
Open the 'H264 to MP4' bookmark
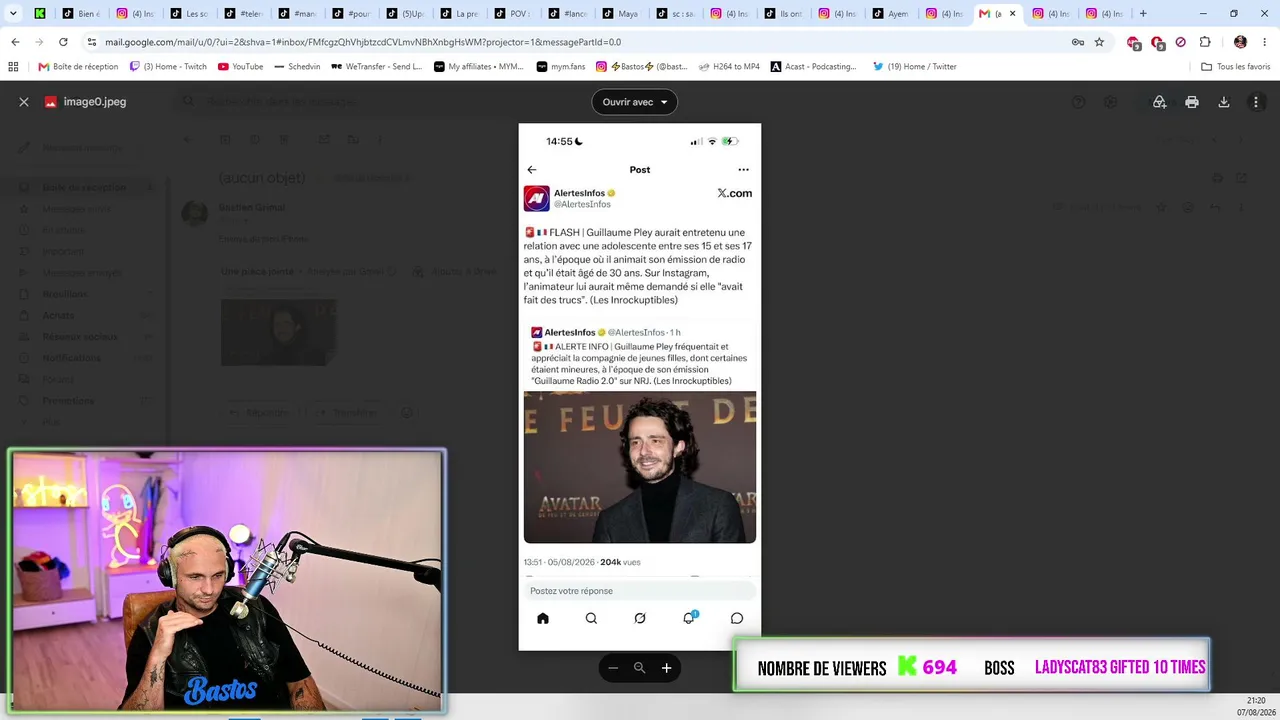point(729,67)
